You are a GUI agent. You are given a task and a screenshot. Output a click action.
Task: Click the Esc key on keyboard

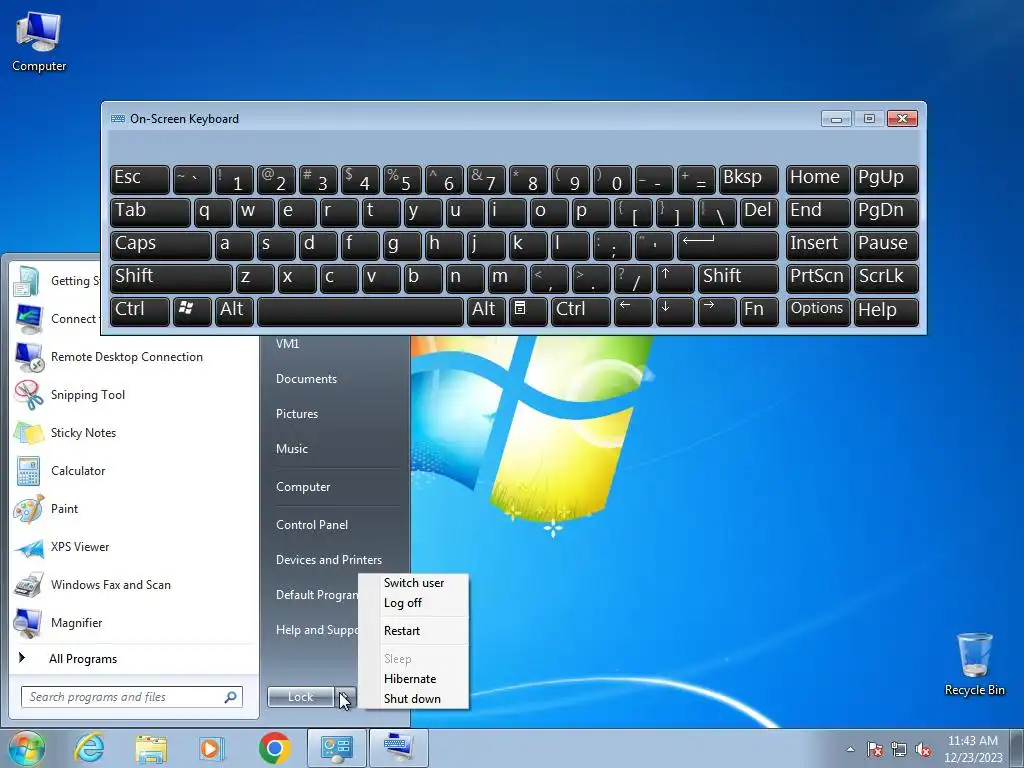pos(140,179)
